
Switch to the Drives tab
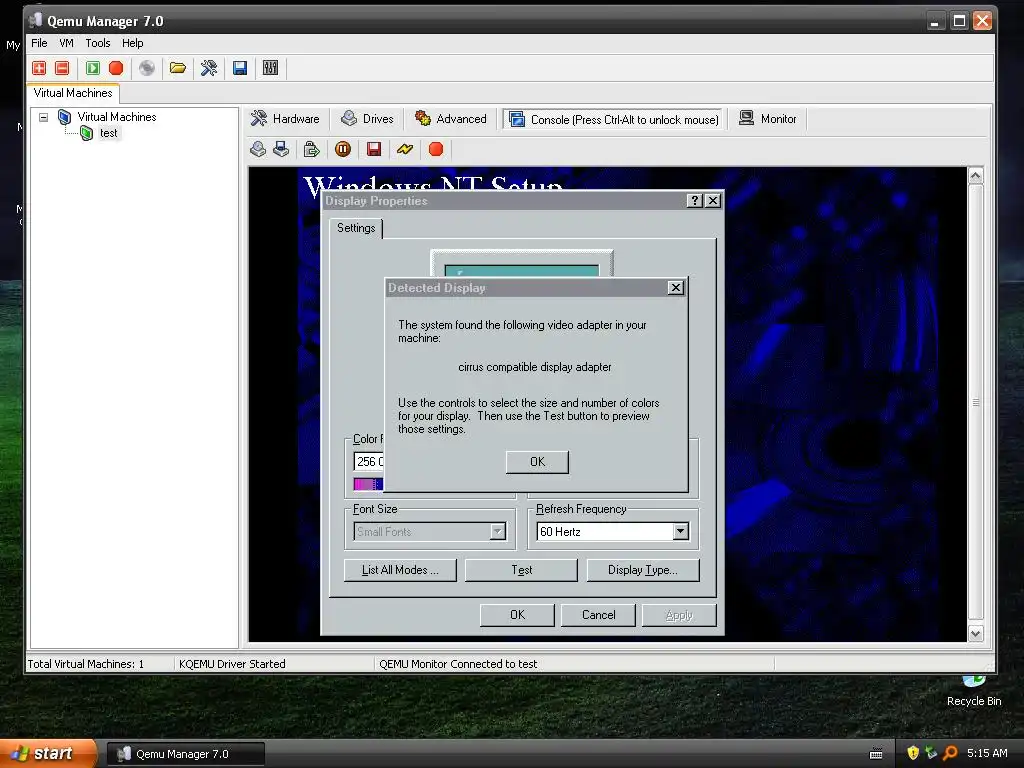368,119
